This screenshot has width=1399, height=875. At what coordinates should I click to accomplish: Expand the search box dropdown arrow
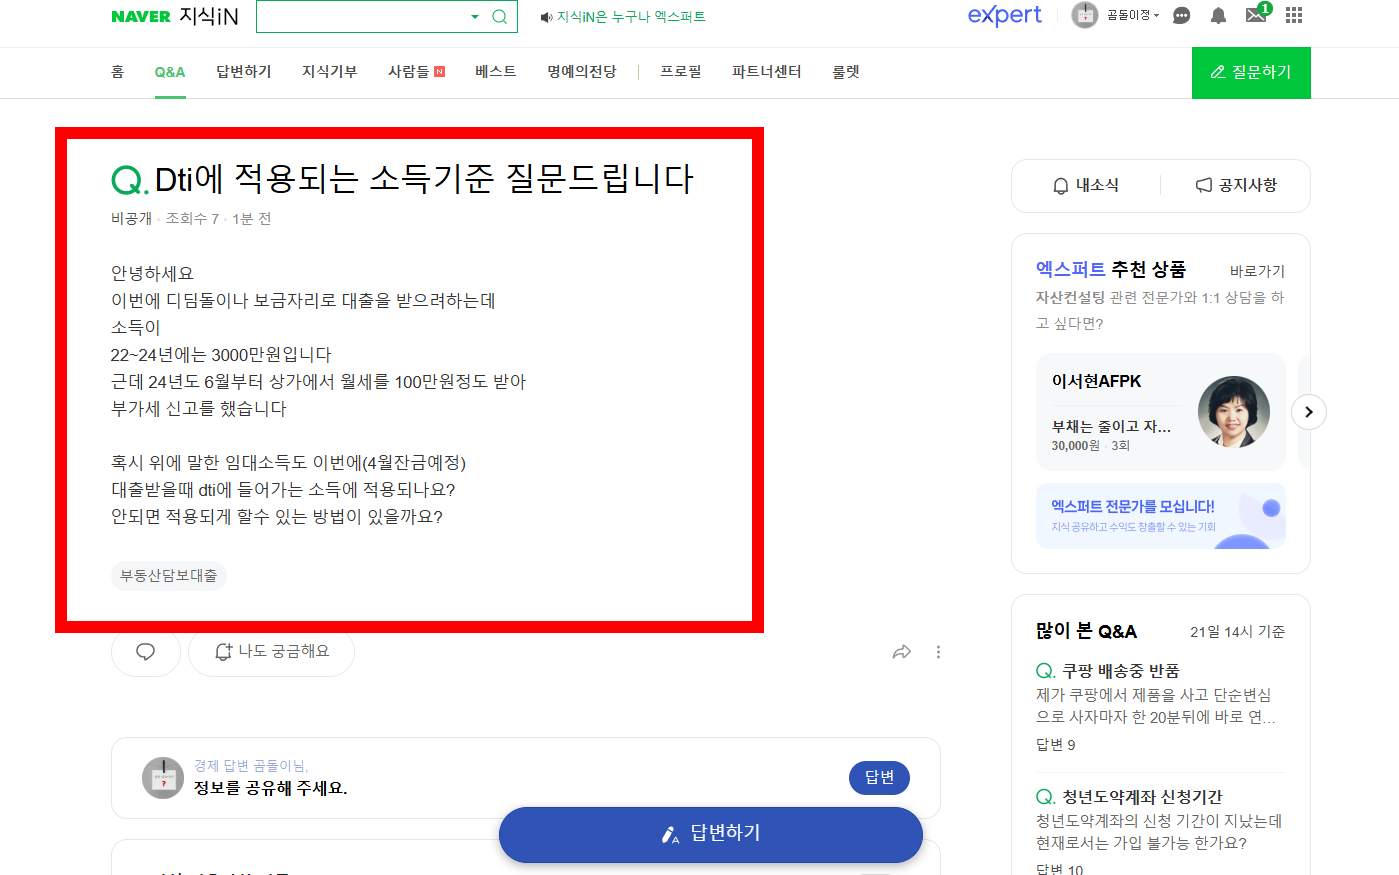[475, 17]
